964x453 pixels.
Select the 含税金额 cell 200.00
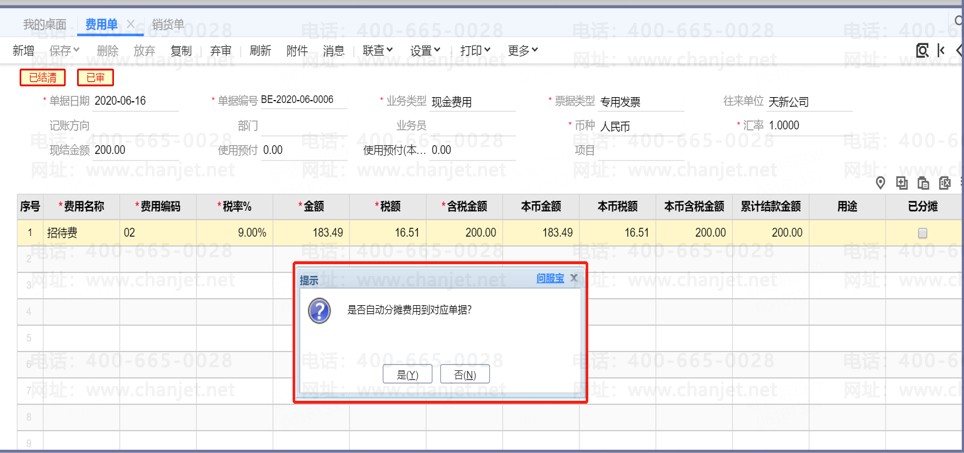464,233
